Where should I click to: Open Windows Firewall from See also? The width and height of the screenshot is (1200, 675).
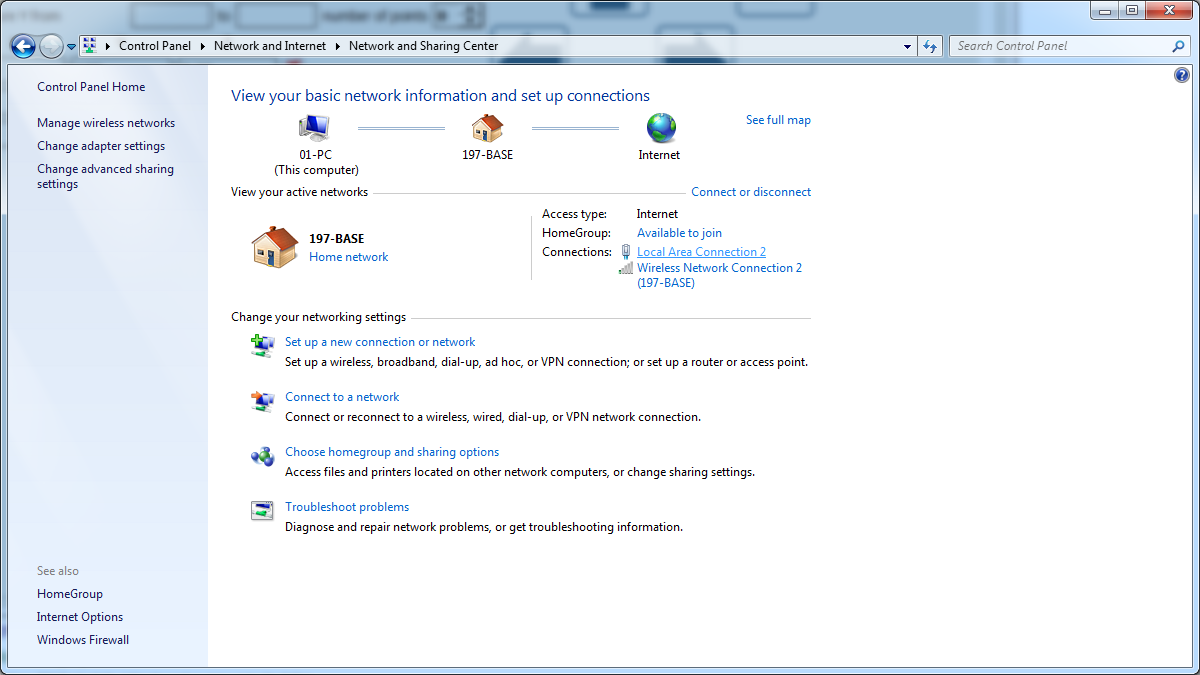83,640
